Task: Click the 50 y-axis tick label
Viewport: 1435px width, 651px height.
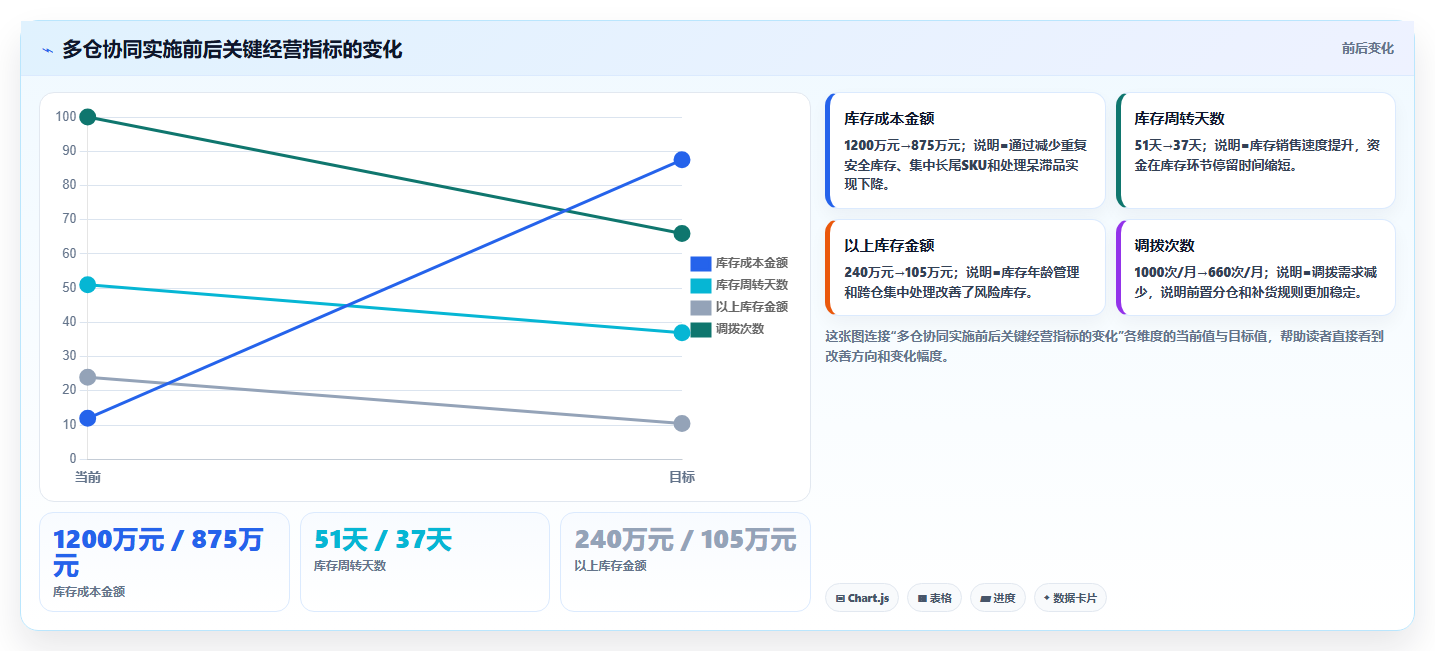Action: (x=69, y=288)
